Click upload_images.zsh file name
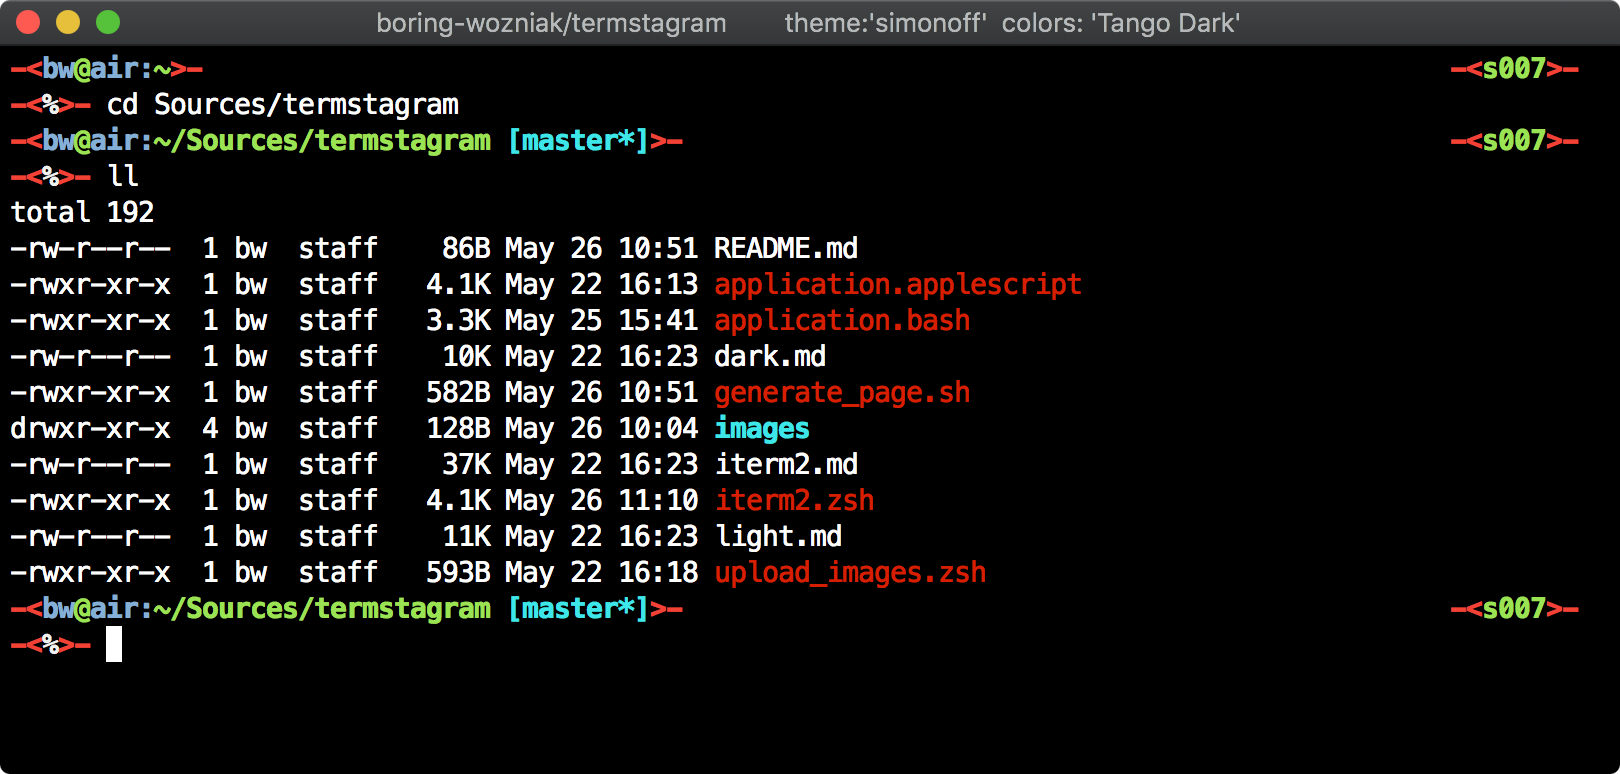Viewport: 1620px width, 774px height. point(850,572)
